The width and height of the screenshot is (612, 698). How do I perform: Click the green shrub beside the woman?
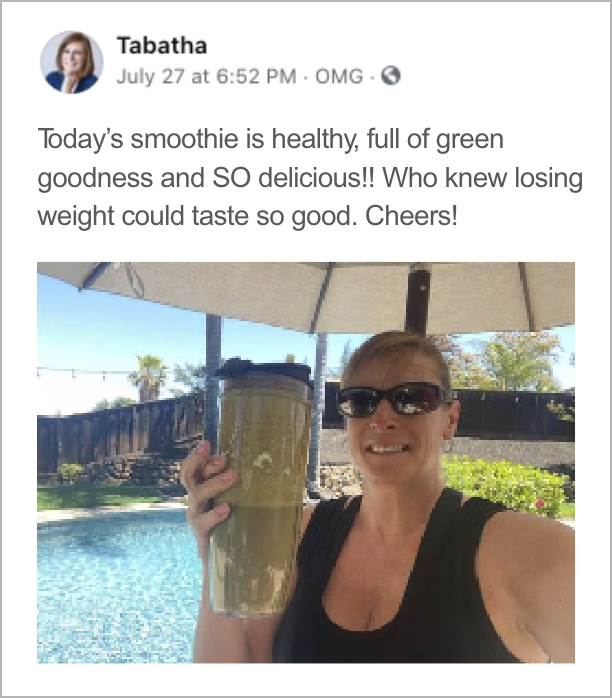pos(505,485)
